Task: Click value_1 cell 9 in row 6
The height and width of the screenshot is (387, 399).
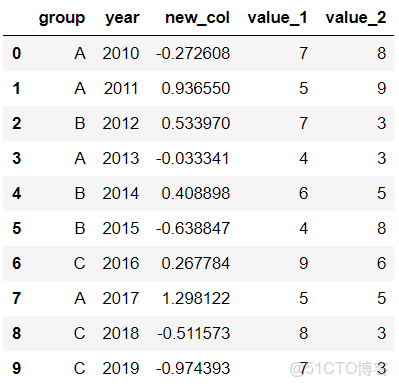Action: pos(303,263)
